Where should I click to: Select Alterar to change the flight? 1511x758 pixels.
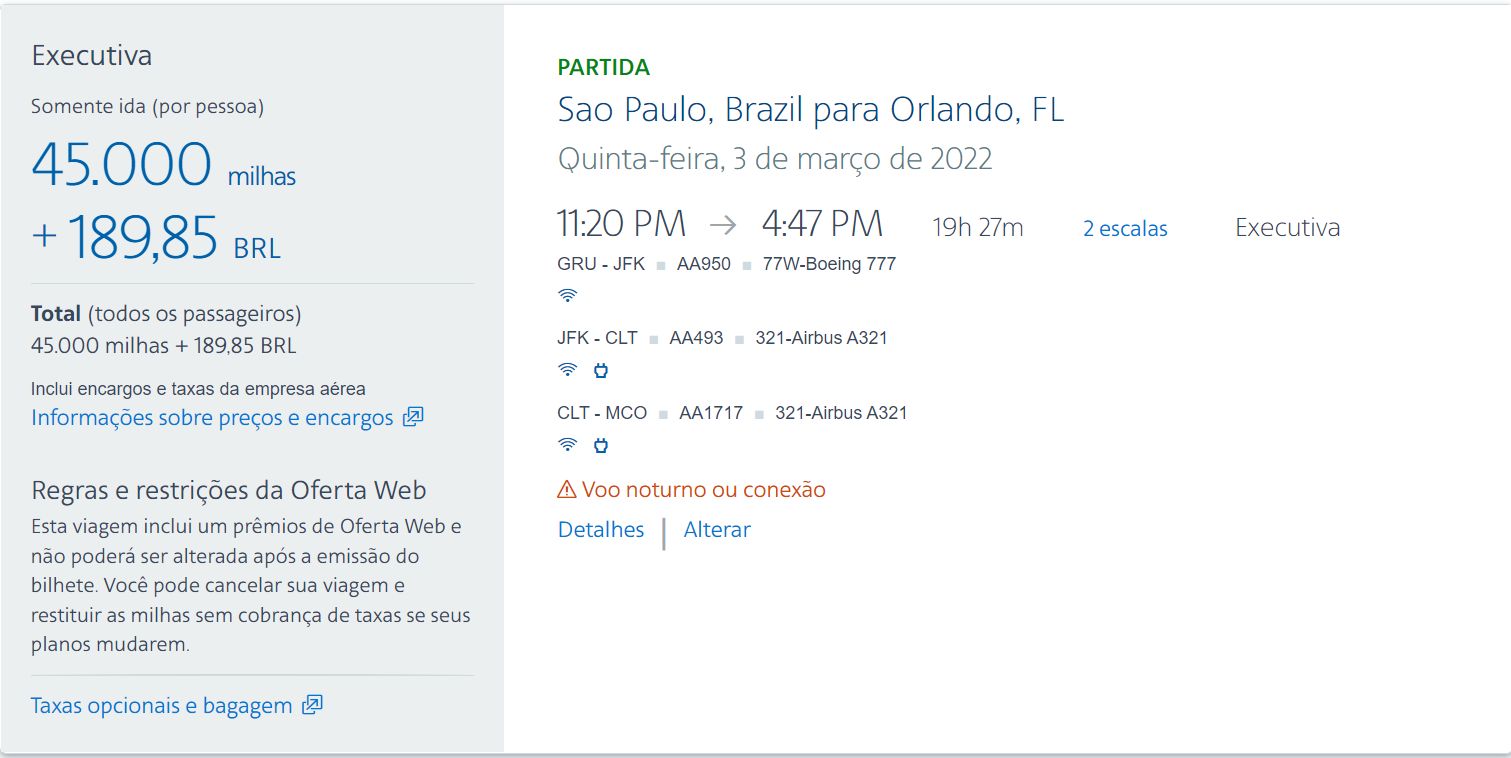click(717, 530)
